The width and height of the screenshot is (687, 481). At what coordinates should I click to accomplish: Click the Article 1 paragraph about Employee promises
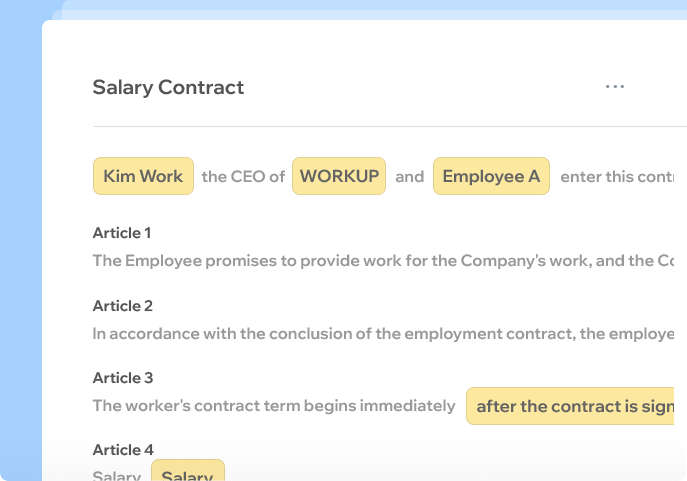pyautogui.click(x=383, y=261)
